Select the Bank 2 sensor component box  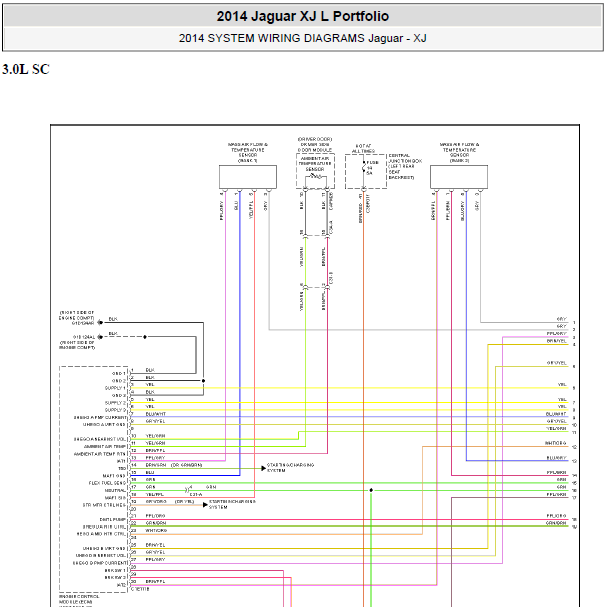[x=459, y=177]
